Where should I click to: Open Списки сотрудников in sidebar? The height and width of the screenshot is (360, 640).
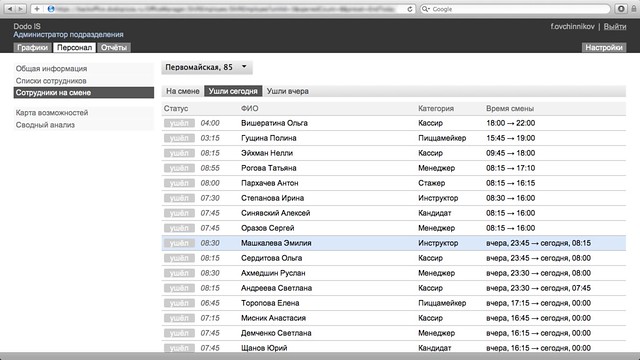pyautogui.click(x=51, y=81)
